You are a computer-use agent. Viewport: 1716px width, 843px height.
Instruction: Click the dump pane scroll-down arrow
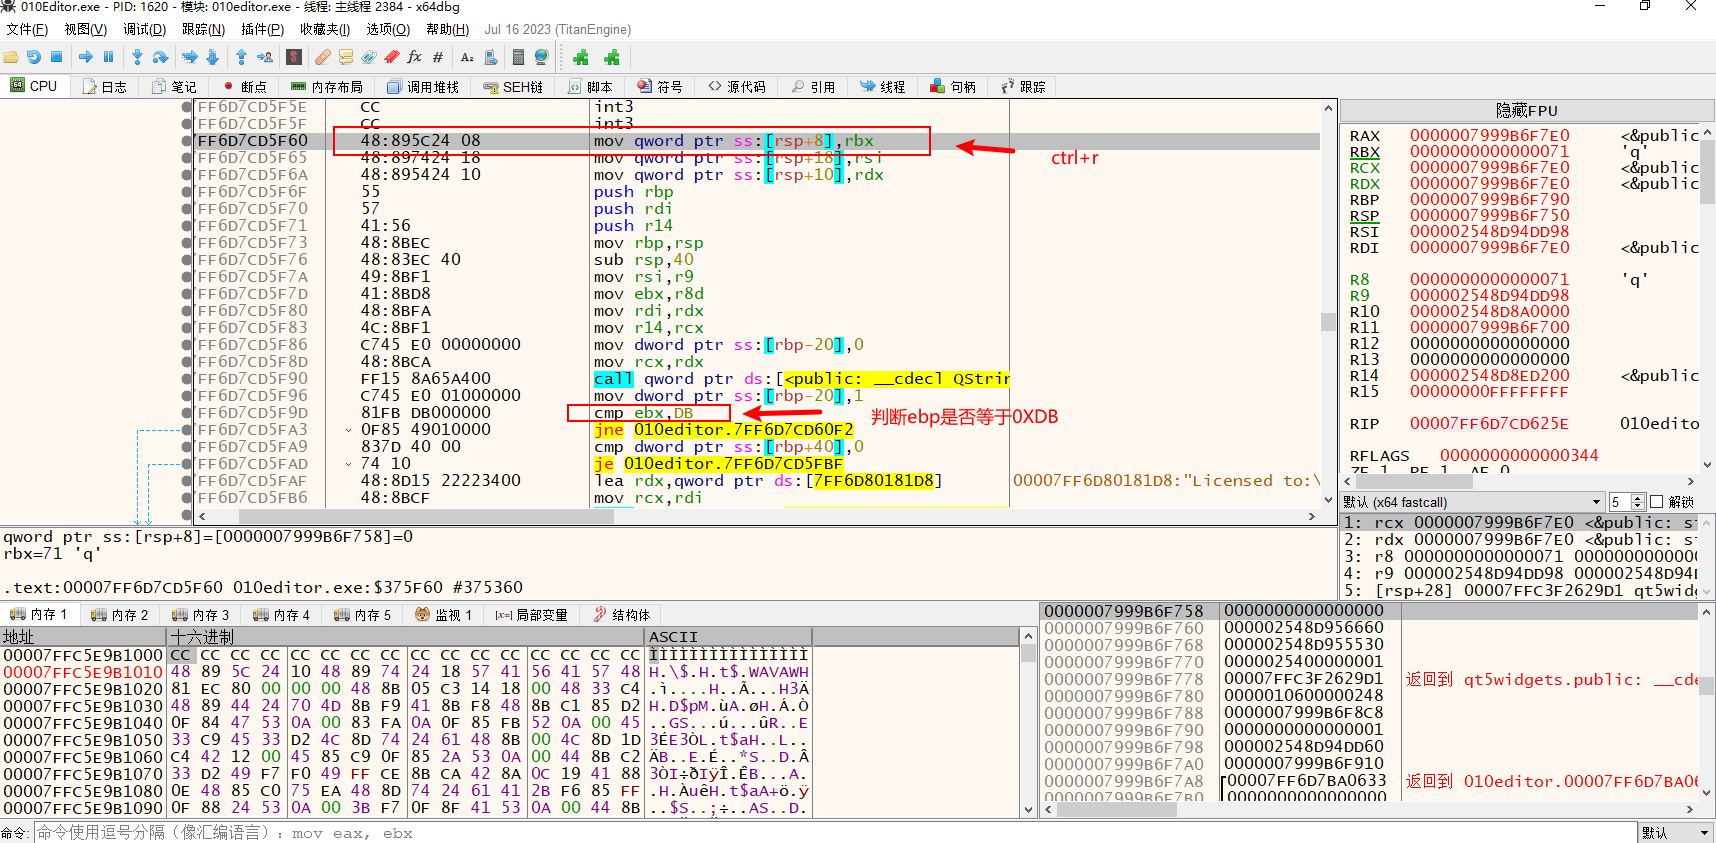click(x=1028, y=809)
